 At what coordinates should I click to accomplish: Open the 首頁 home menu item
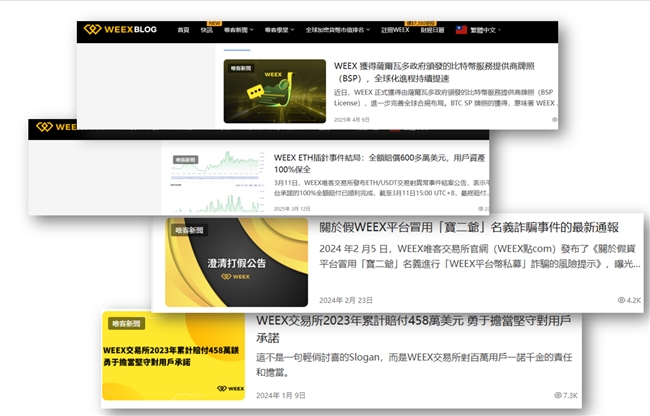point(183,30)
